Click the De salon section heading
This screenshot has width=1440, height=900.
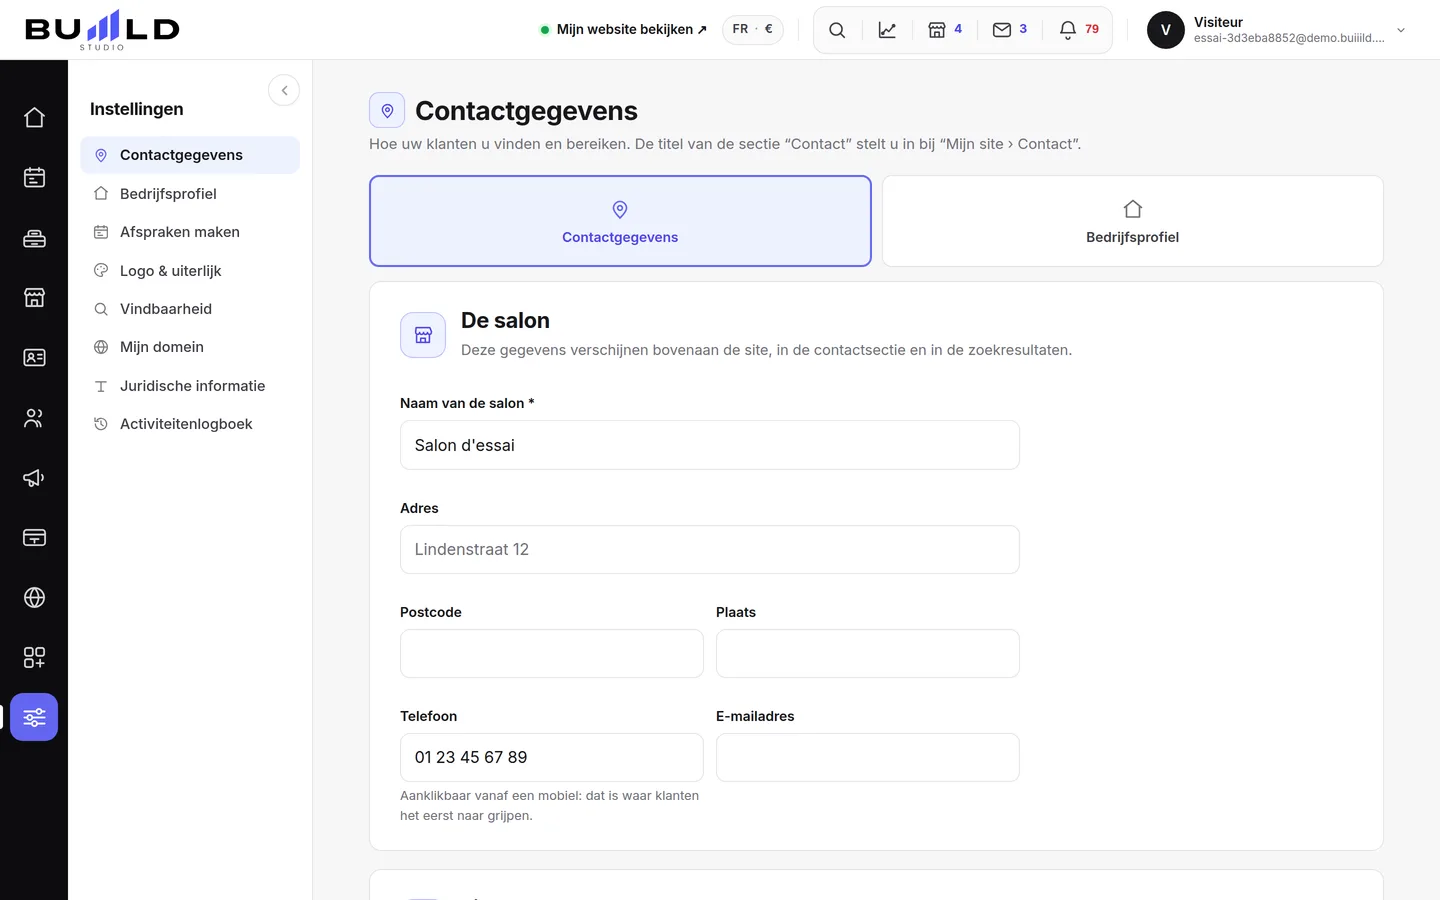[x=505, y=321]
